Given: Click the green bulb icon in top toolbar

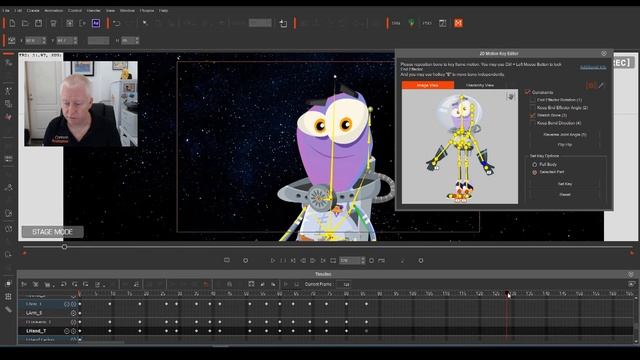Looking at the screenshot, I should (411, 23).
